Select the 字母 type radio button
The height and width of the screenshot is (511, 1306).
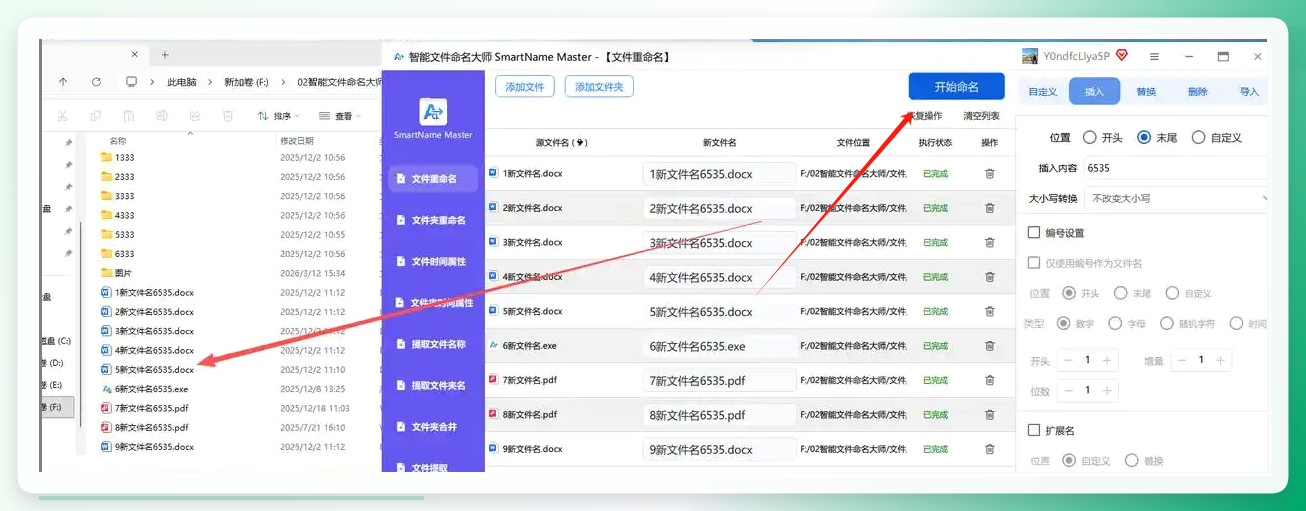point(1114,323)
